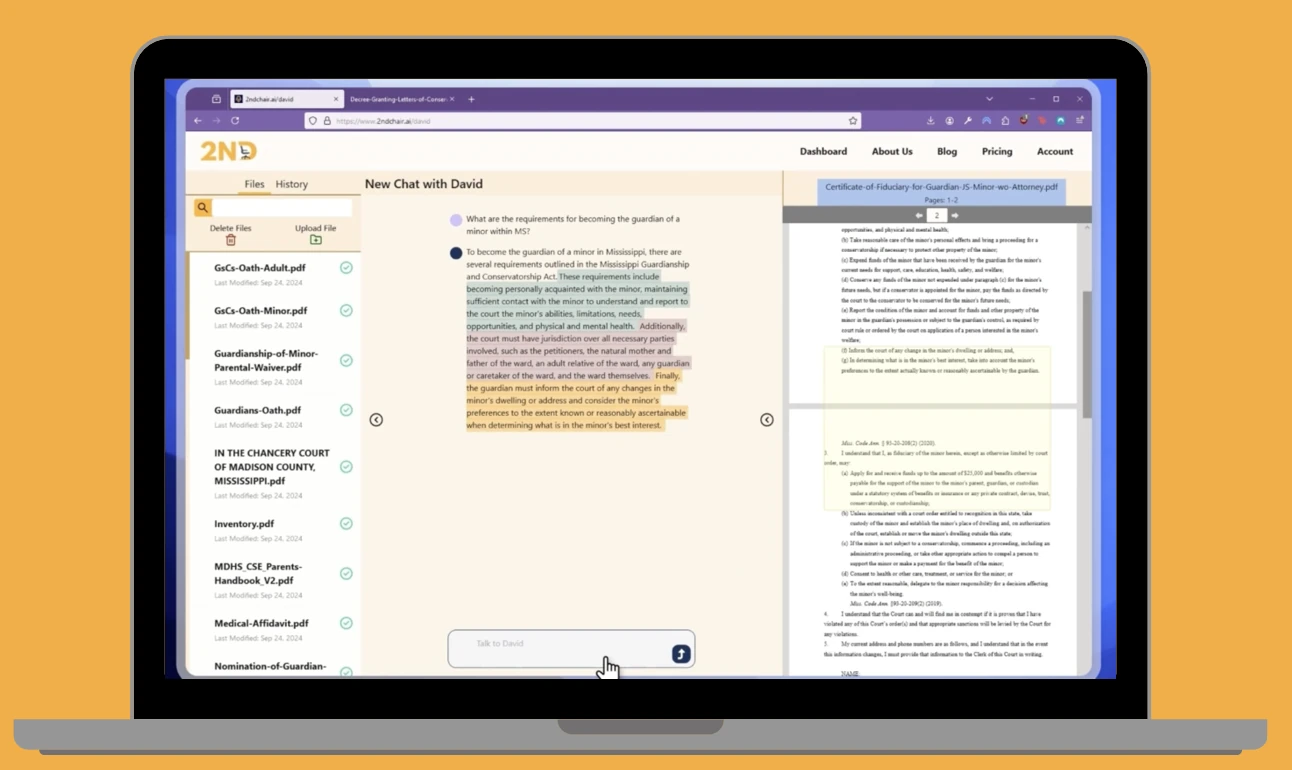Click the yellow highlighted passage in the PDF
The image size is (1292, 770).
[937, 428]
